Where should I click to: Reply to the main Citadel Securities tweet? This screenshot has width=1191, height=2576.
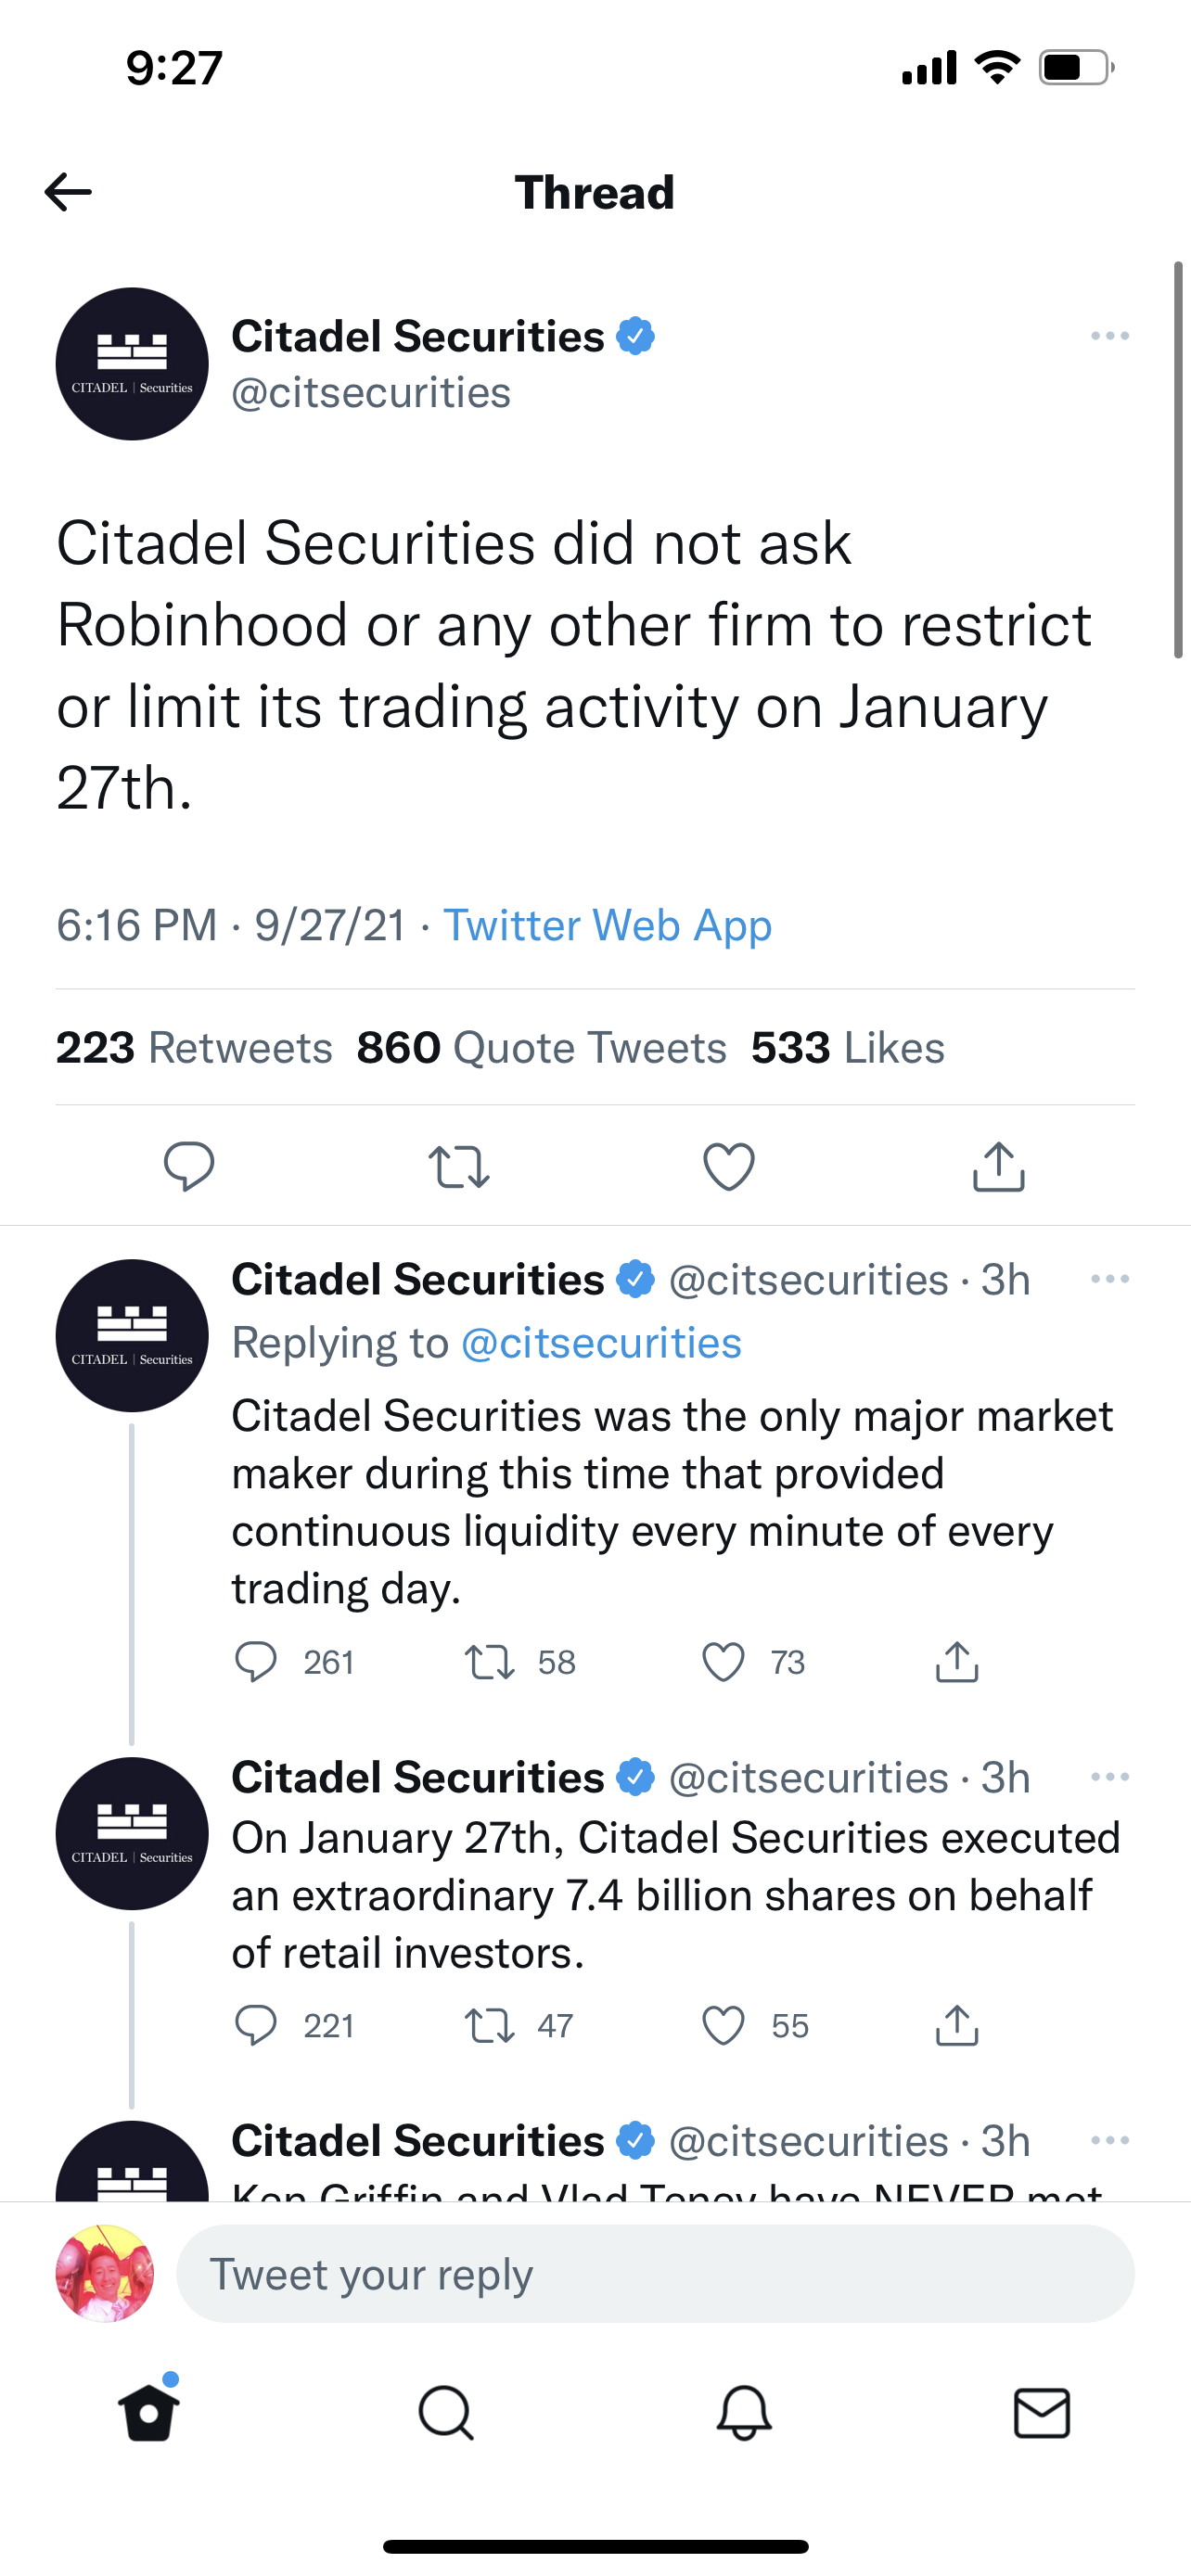[189, 1166]
